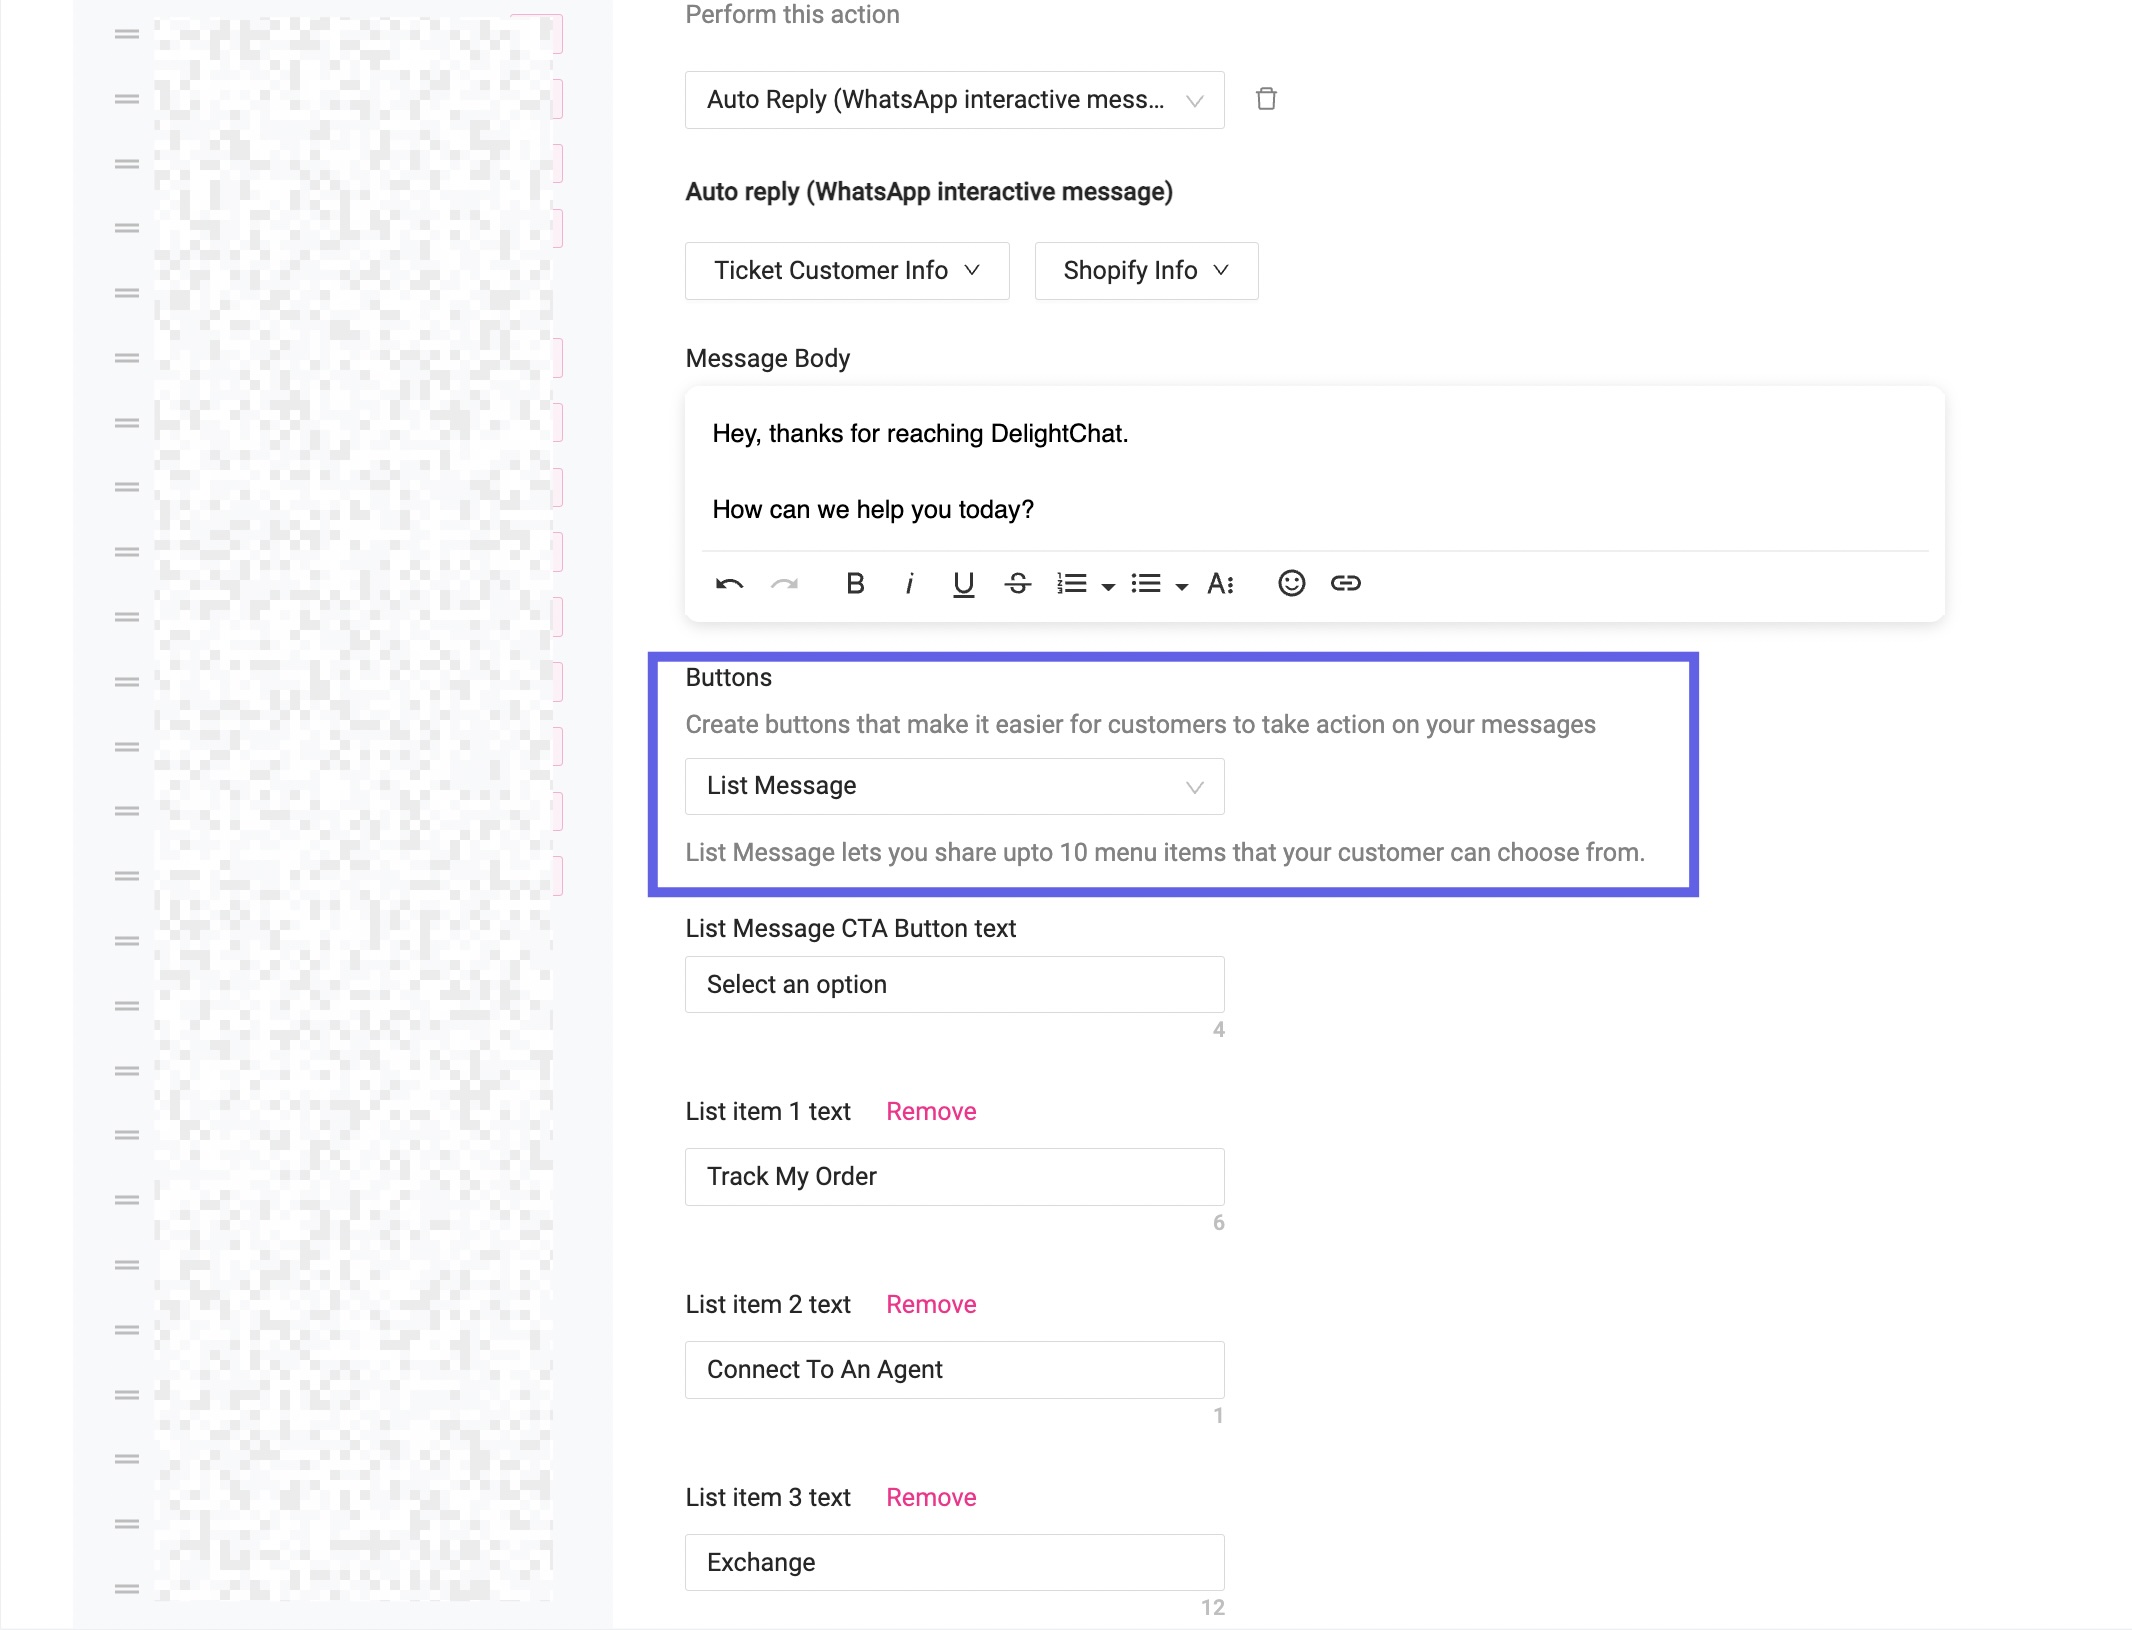Insert a bulleted list

tap(1146, 584)
